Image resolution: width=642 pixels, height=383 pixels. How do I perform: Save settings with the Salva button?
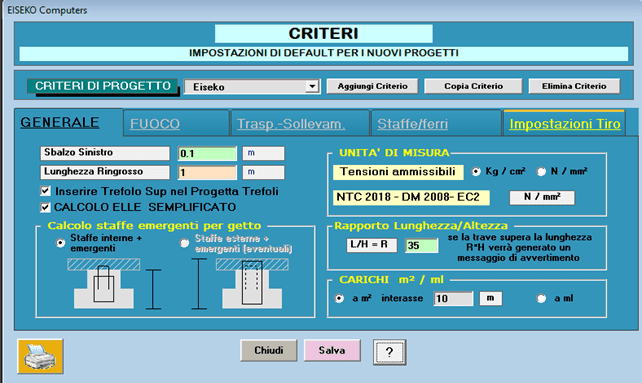332,350
